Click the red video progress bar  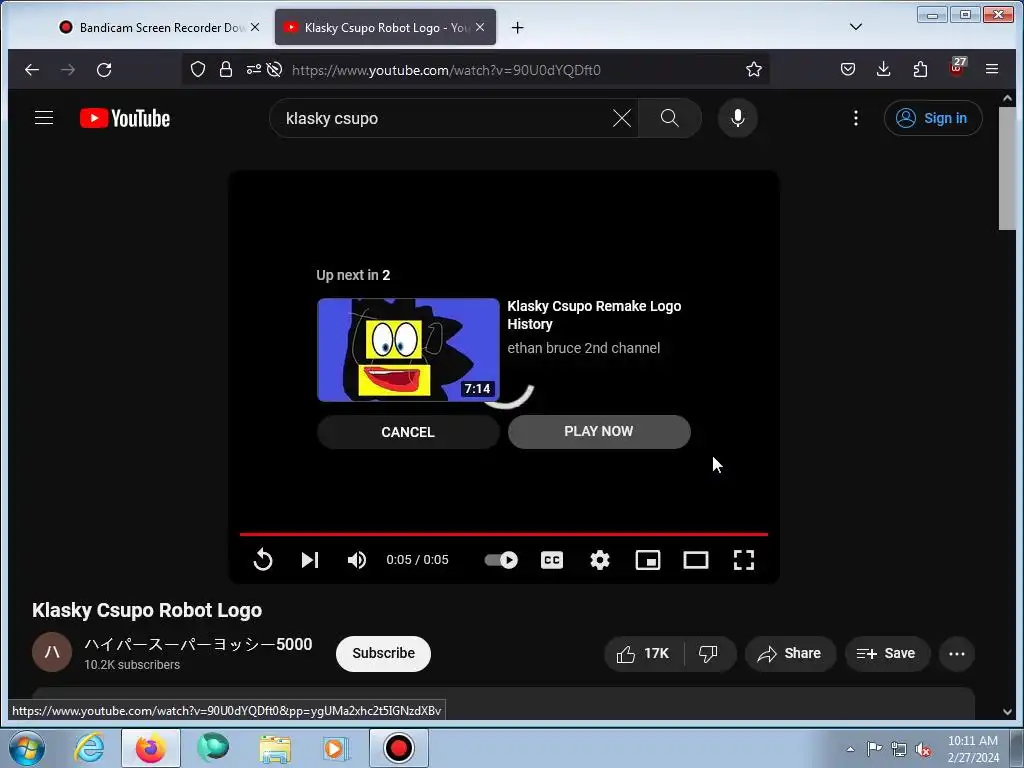click(504, 534)
